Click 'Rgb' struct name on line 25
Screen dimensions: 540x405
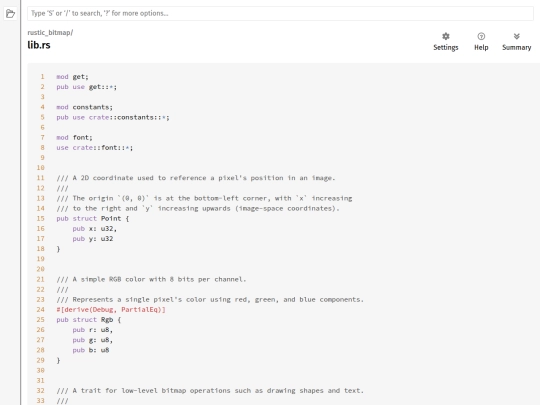coord(107,320)
